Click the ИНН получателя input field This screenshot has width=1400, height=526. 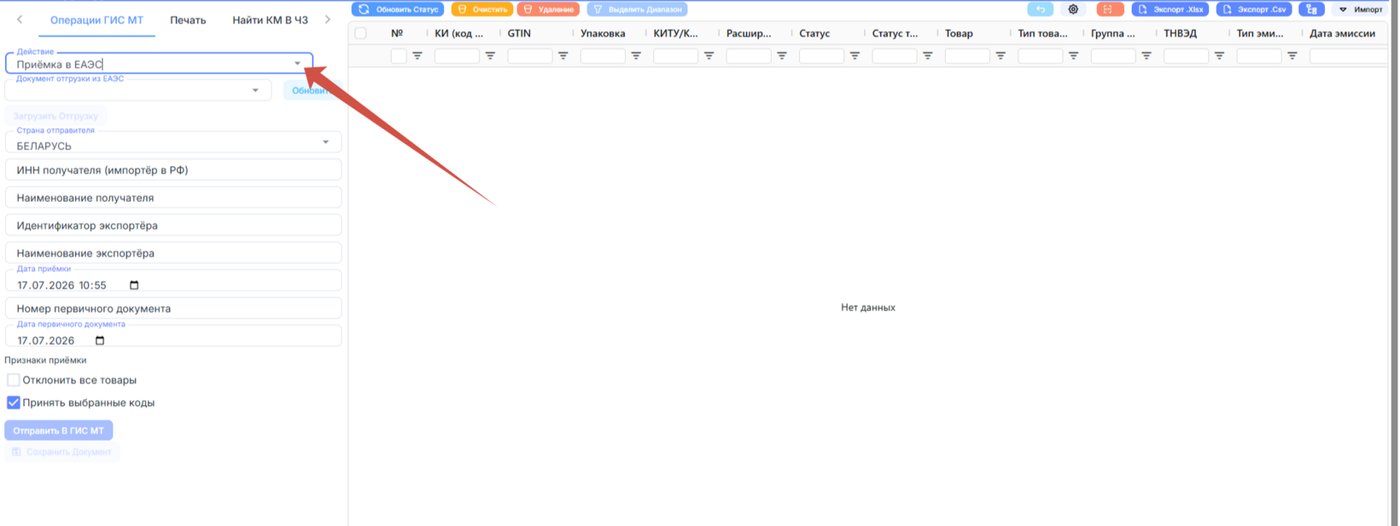[x=173, y=170]
